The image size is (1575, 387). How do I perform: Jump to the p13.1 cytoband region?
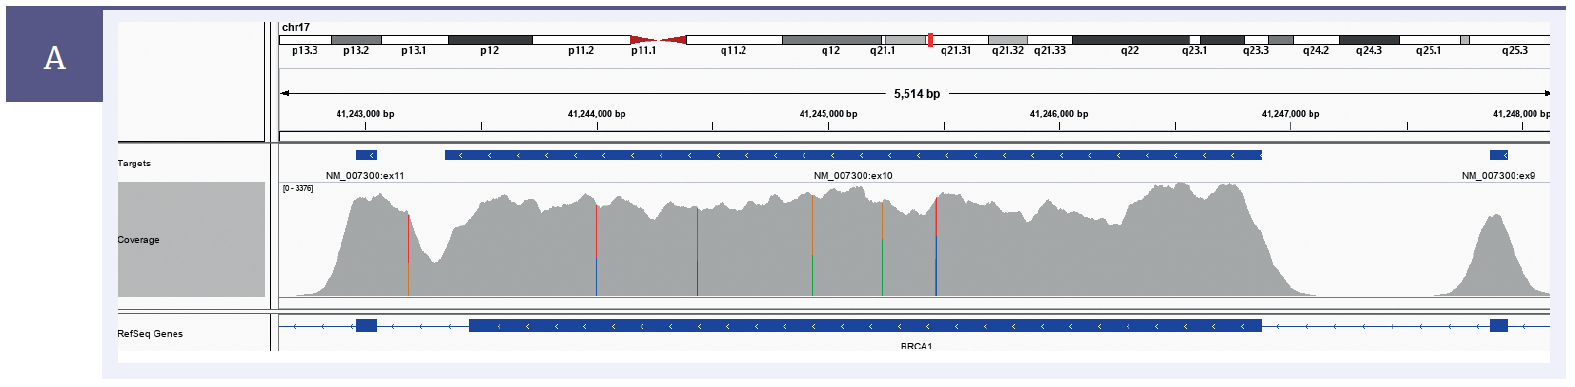415,40
